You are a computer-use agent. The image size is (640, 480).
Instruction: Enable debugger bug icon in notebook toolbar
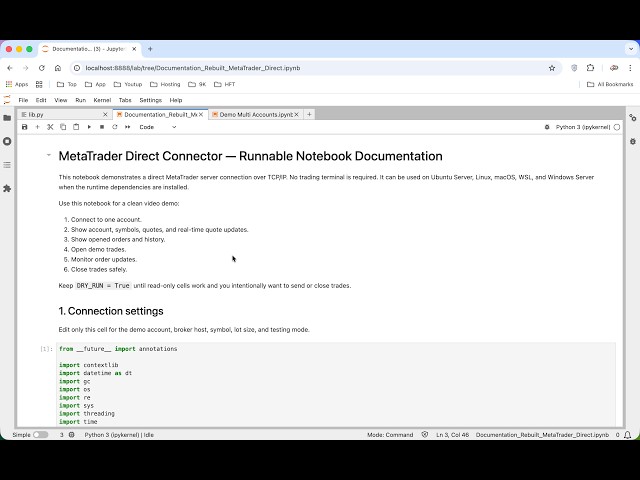[547, 127]
